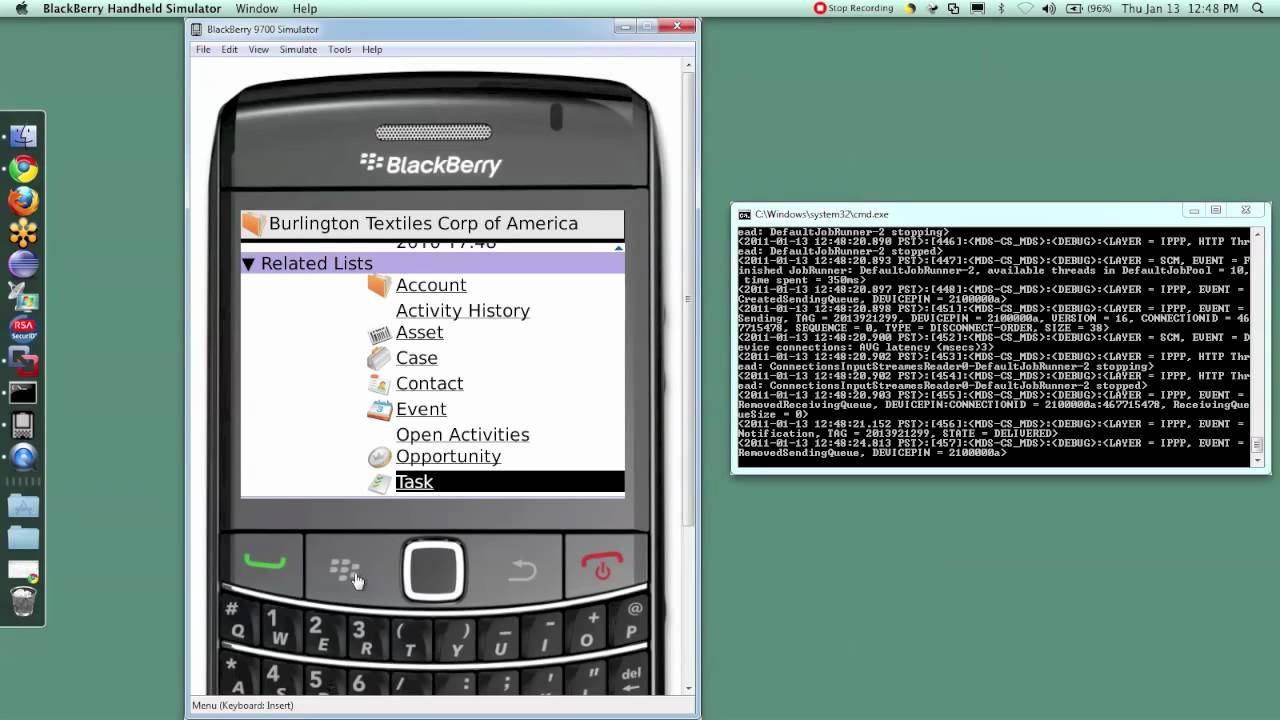Image resolution: width=1280 pixels, height=720 pixels.
Task: Open the Opportunity related list link
Action: pos(448,457)
